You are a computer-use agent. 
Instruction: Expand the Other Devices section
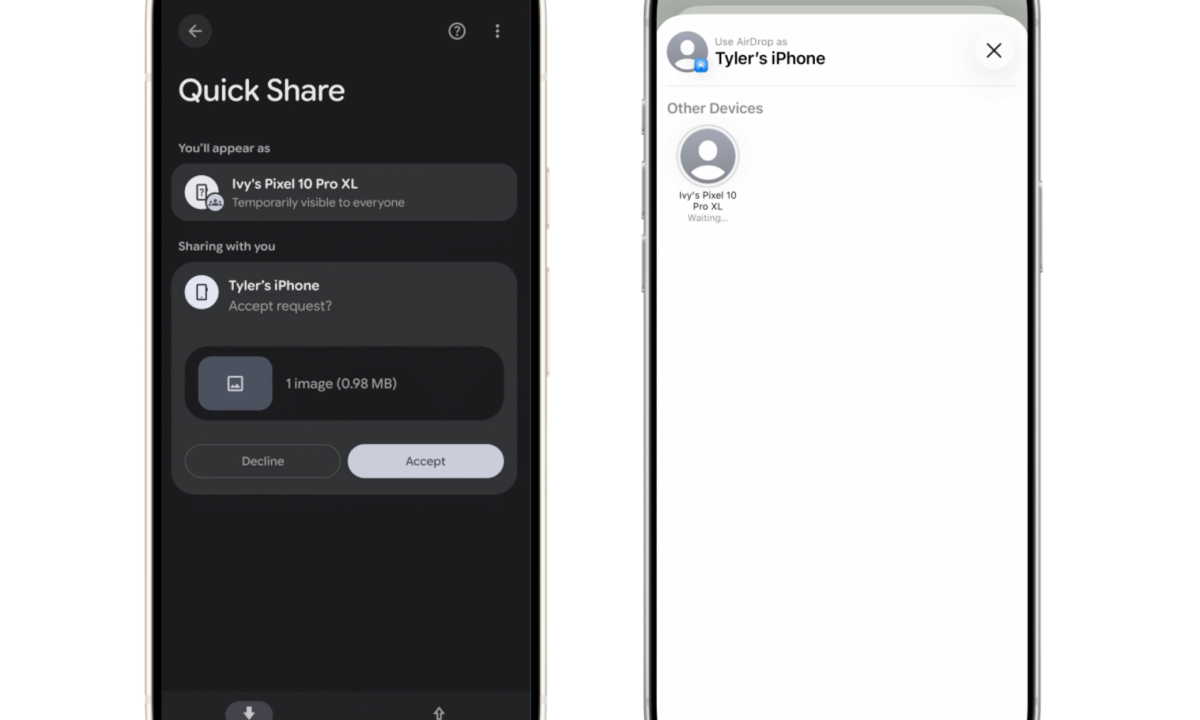tap(714, 108)
